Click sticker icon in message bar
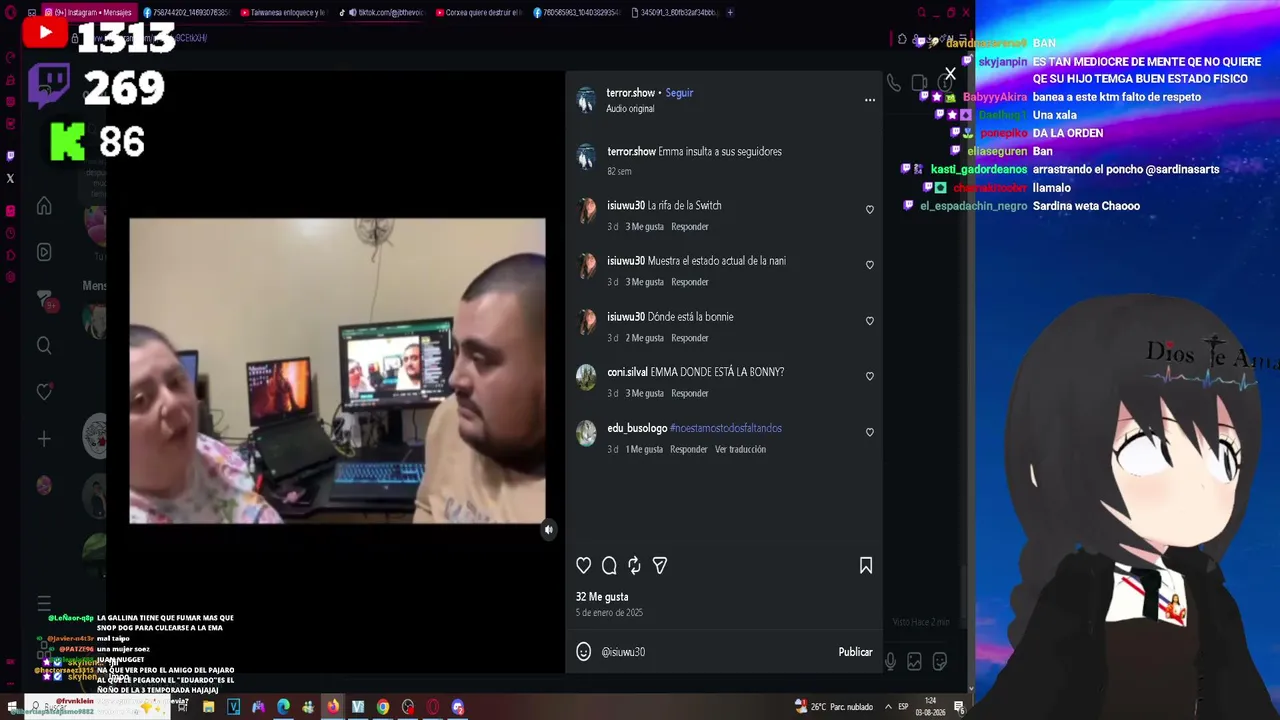 939,661
